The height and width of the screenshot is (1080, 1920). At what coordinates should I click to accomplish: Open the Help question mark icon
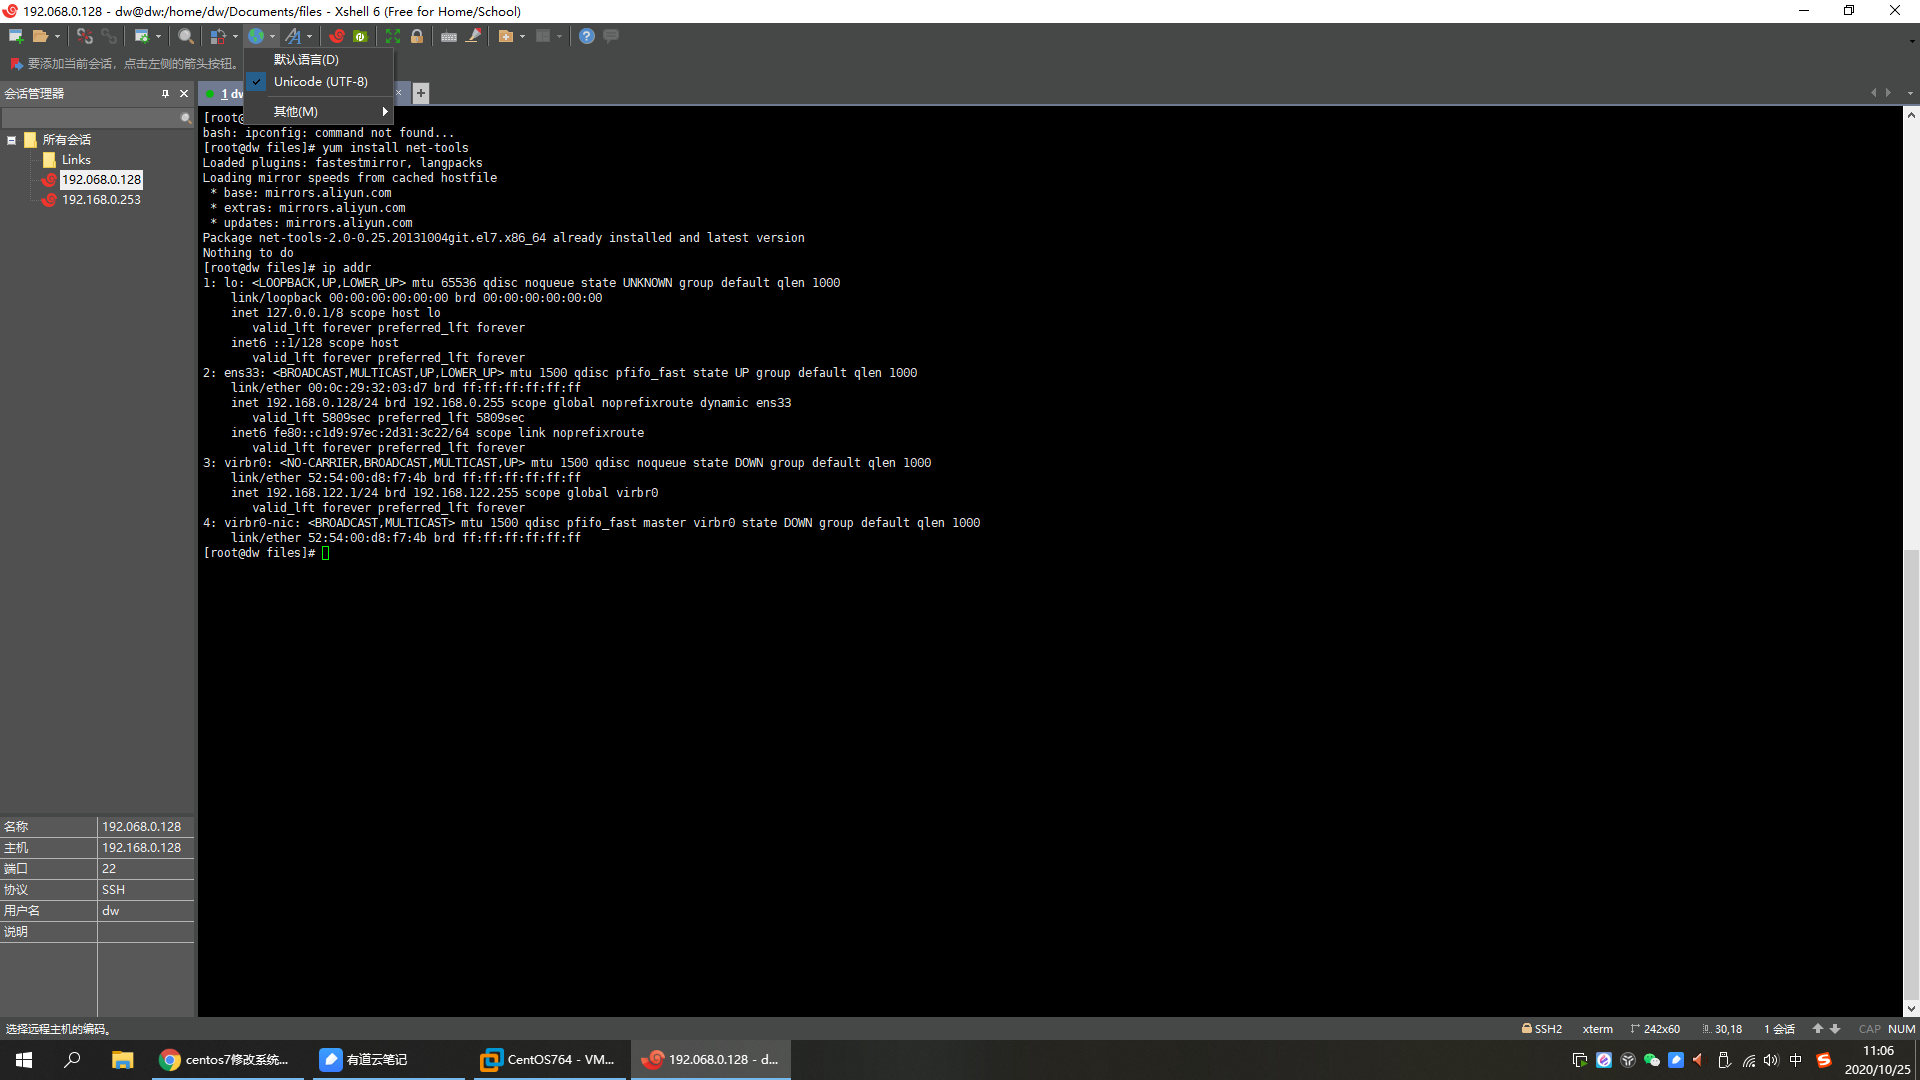coord(587,36)
